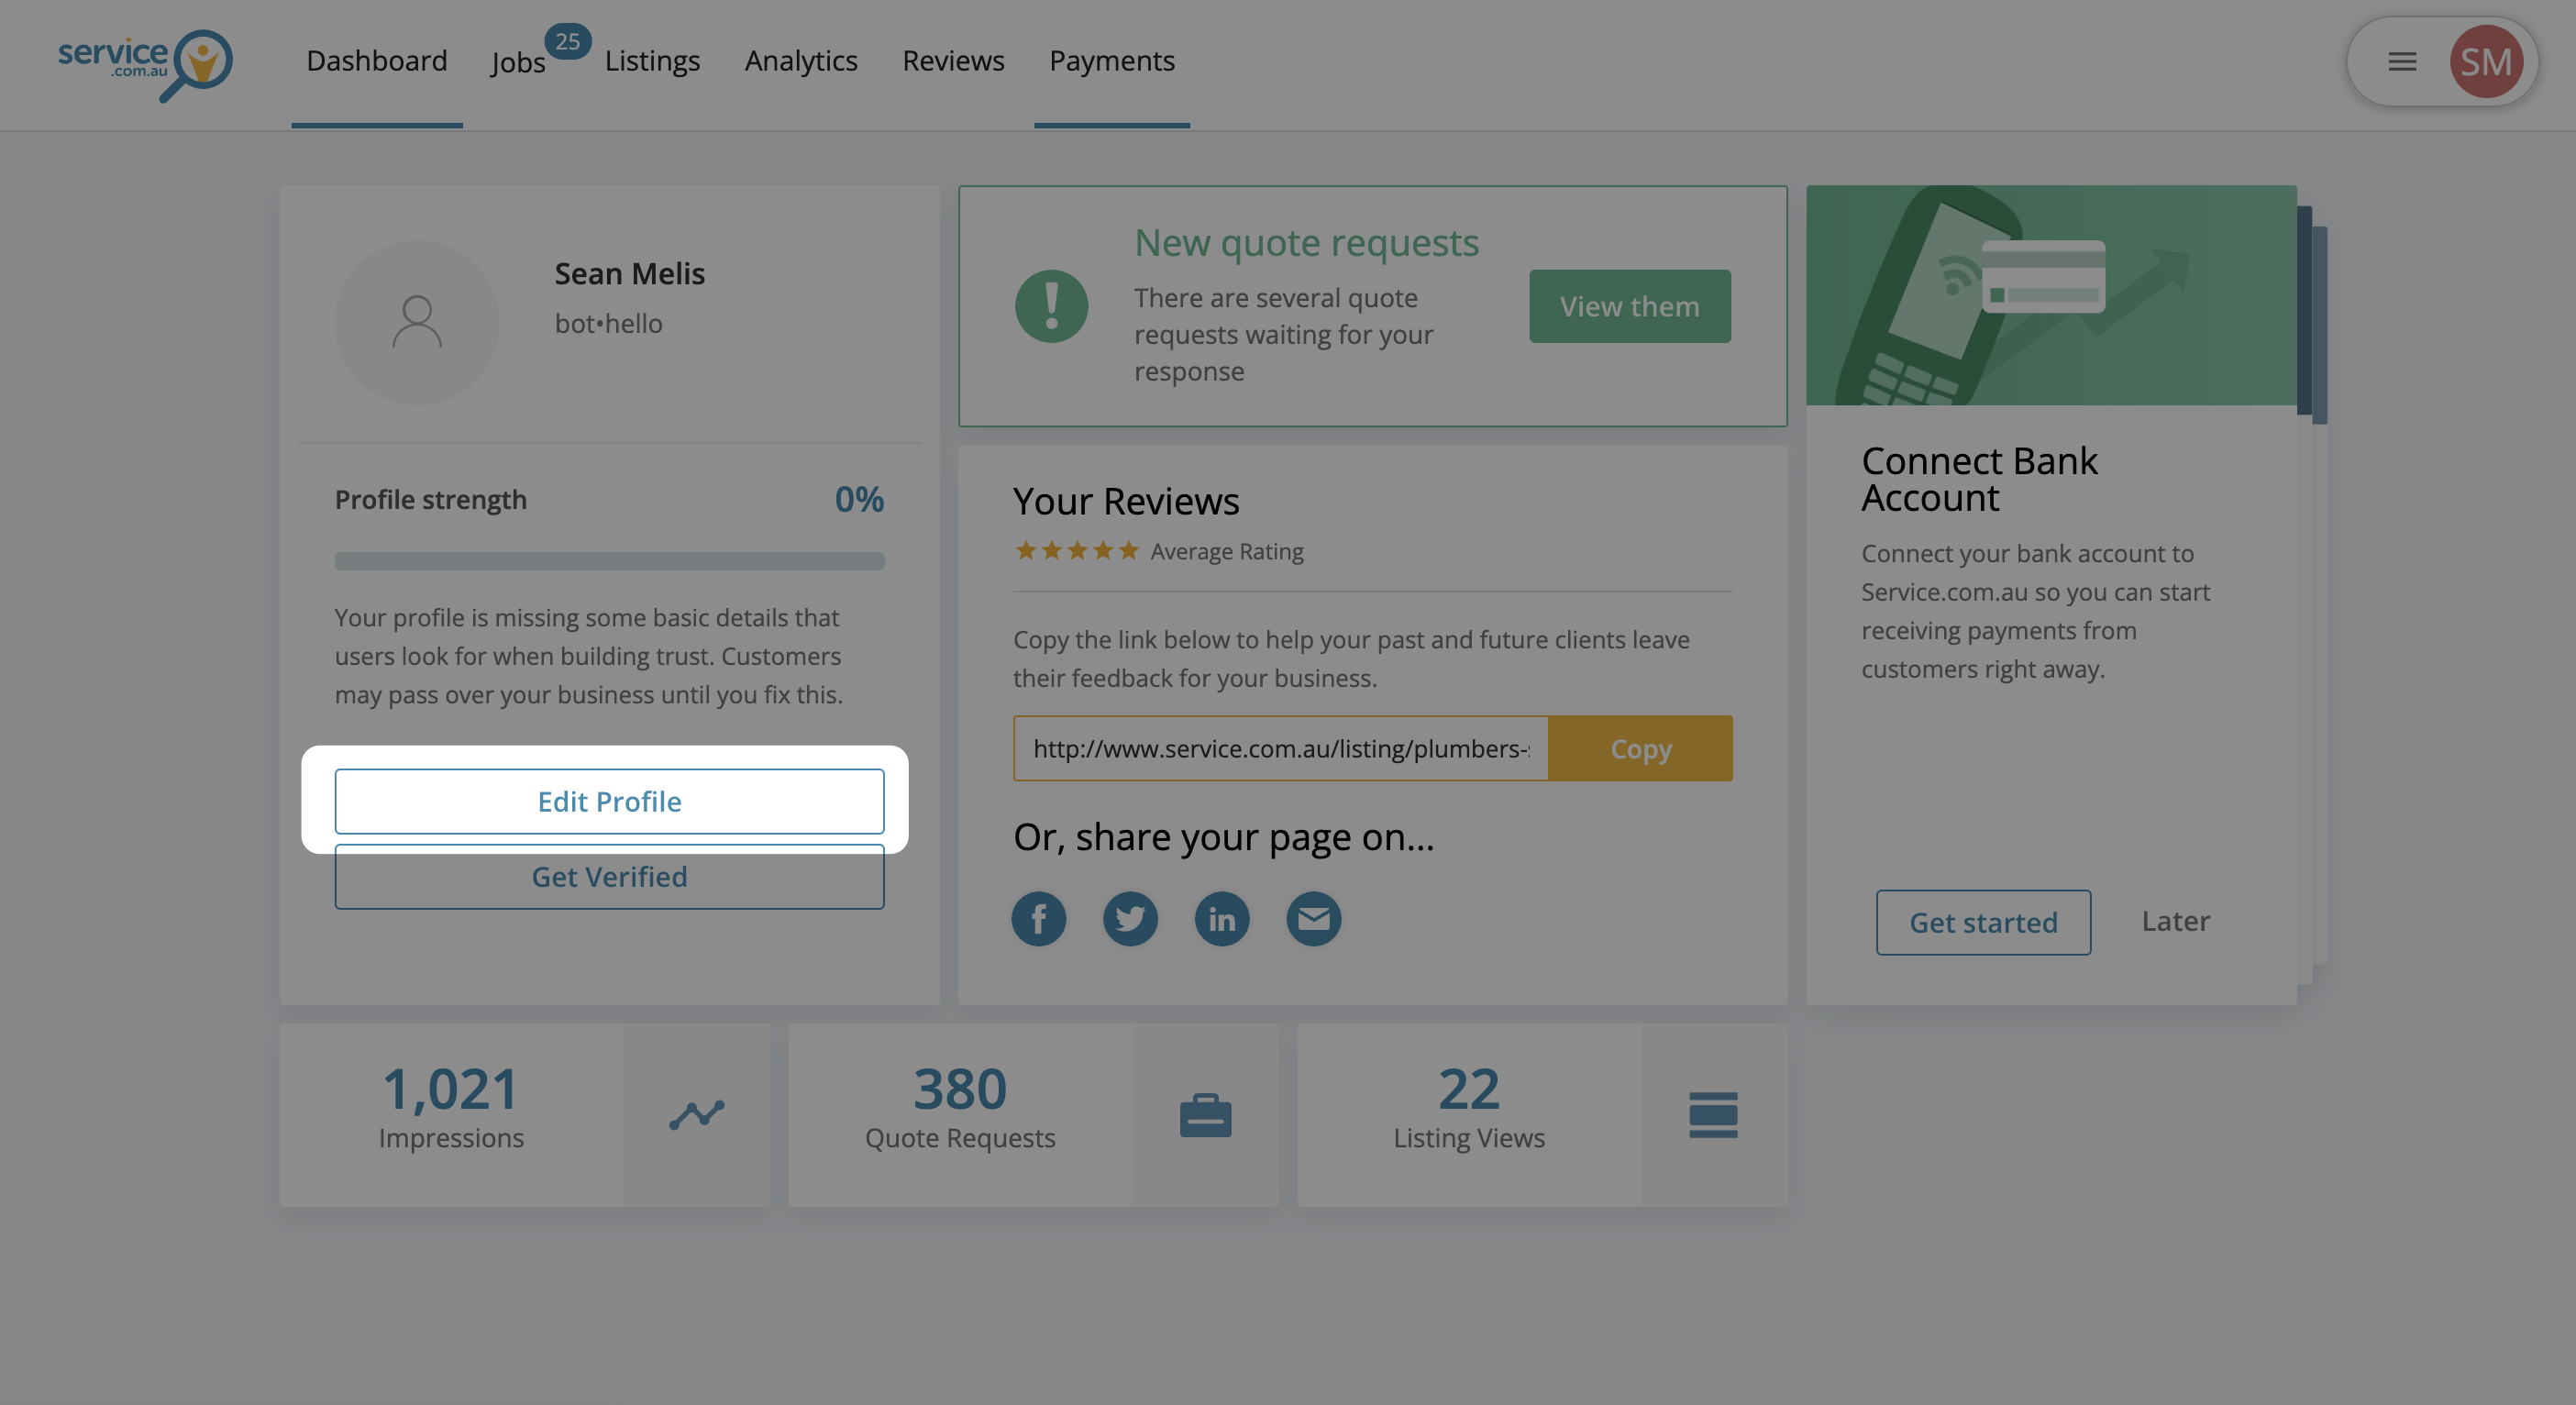Click the Get Verified button
This screenshot has width=2576, height=1405.
click(x=609, y=877)
